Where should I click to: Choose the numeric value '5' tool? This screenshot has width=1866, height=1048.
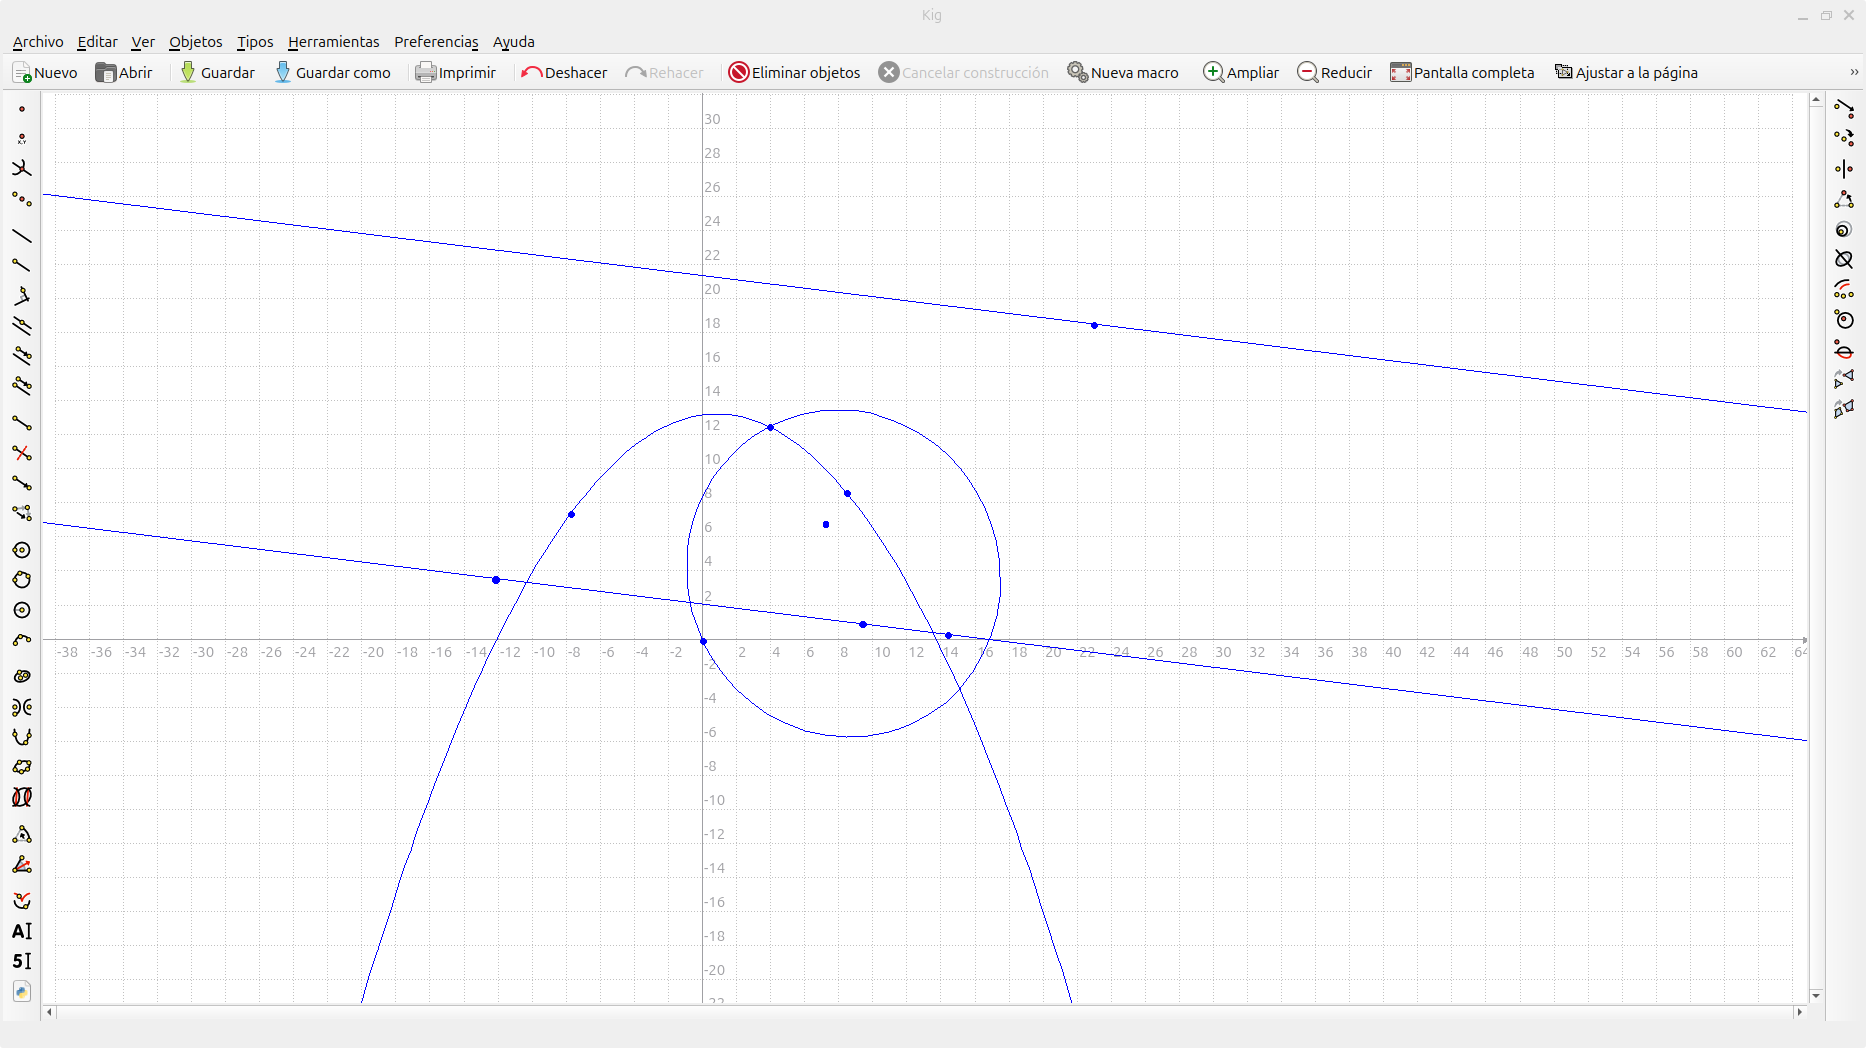21,961
